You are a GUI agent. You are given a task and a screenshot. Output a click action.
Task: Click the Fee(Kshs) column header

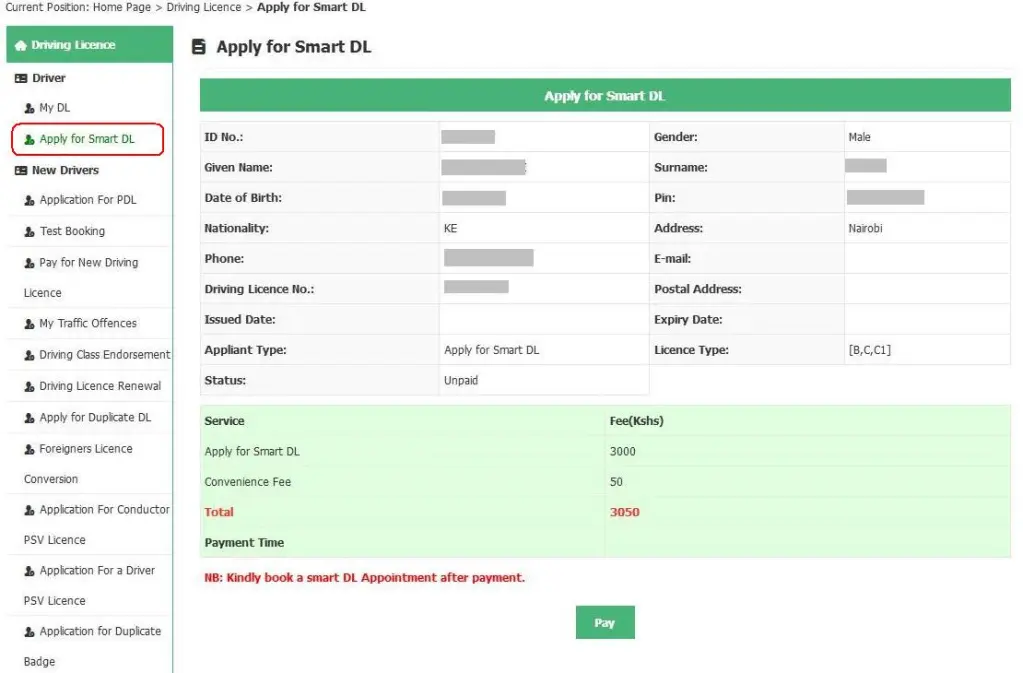point(636,421)
